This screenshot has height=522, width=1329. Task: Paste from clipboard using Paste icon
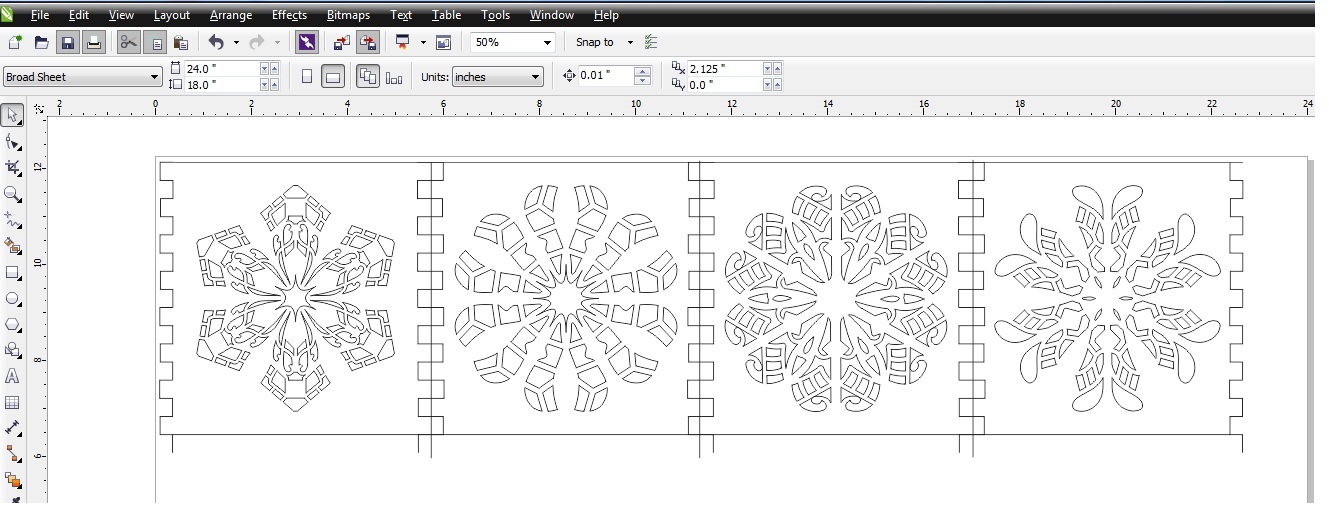[181, 42]
